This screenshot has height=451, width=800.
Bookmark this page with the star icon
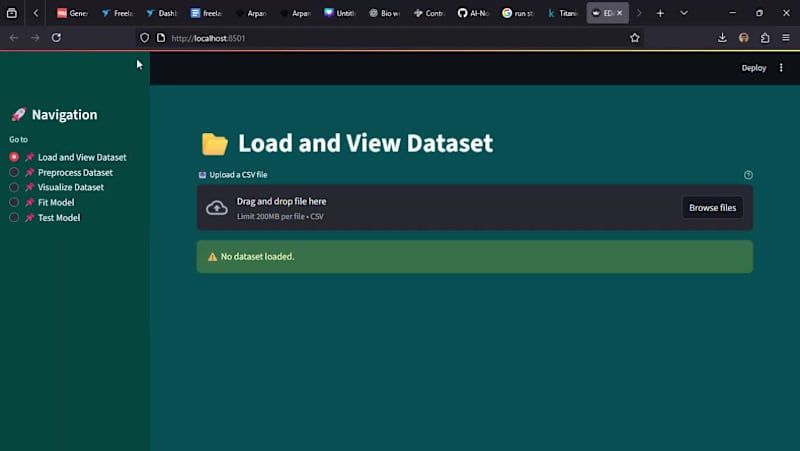634,38
